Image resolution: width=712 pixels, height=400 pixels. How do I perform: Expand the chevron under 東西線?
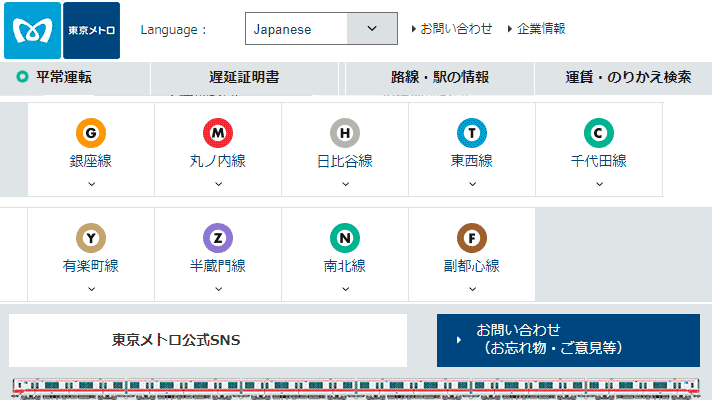click(x=473, y=184)
